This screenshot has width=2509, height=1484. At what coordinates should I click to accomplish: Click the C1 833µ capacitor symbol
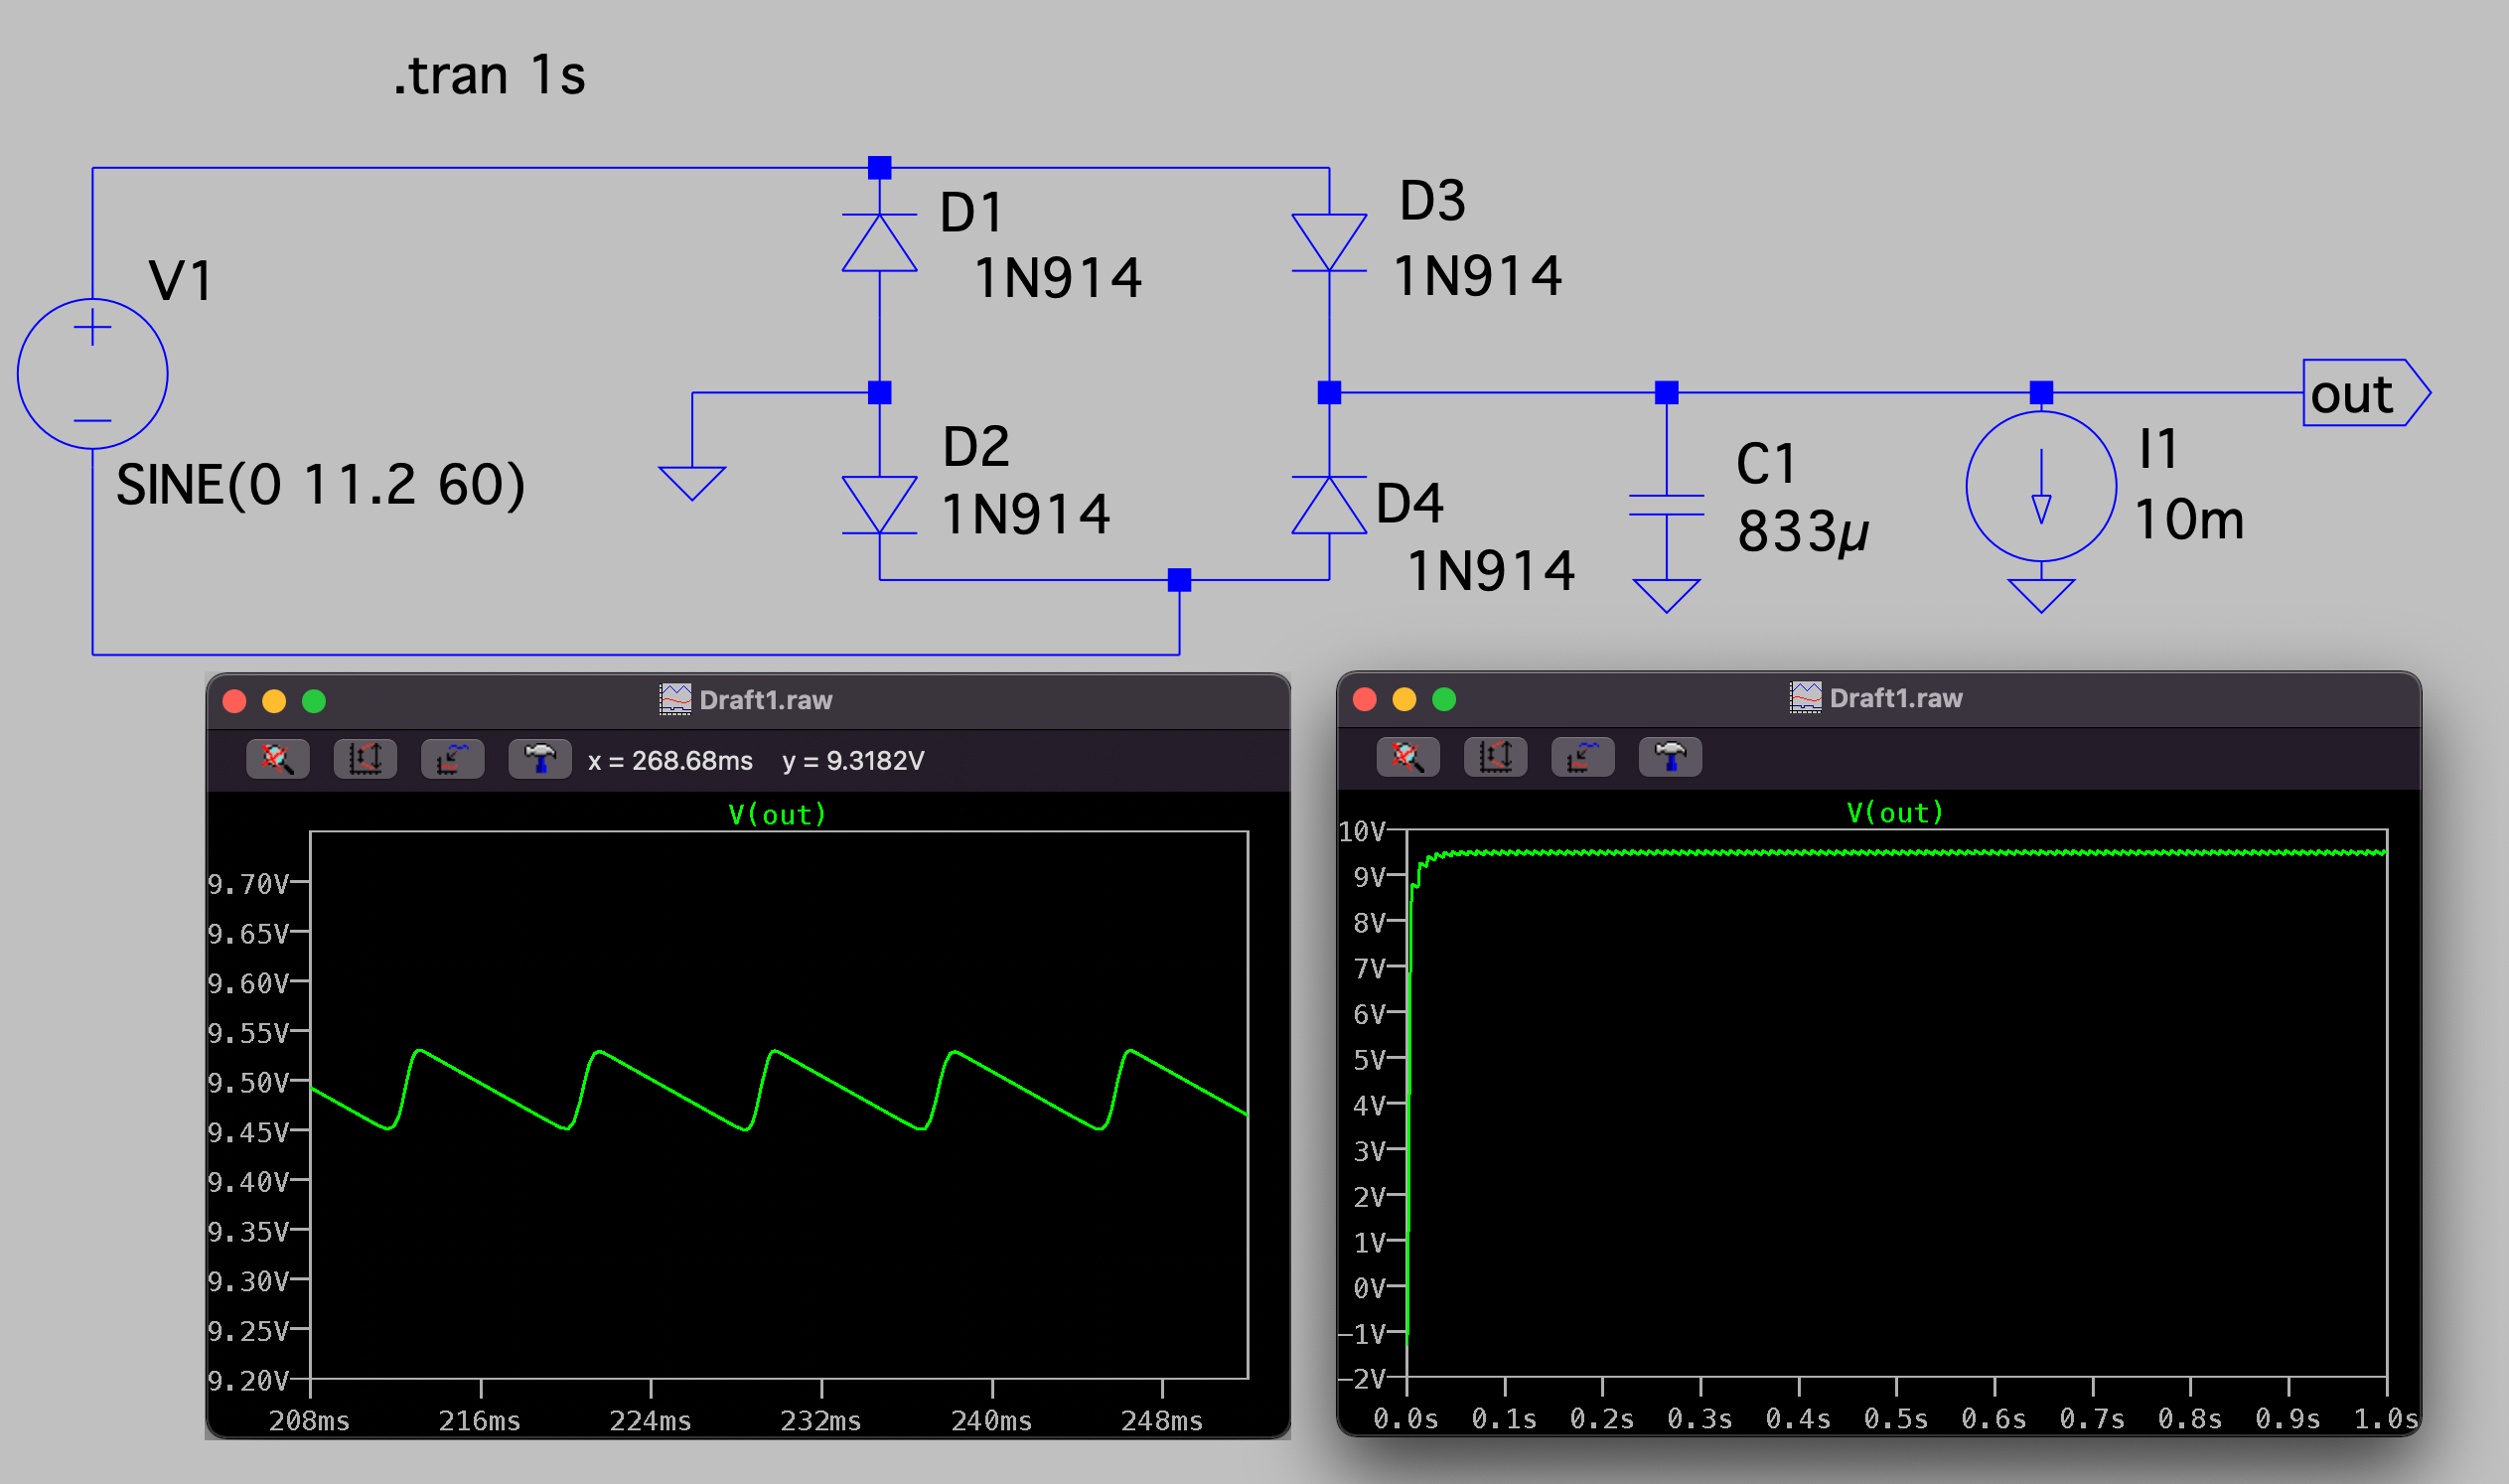(x=1666, y=505)
